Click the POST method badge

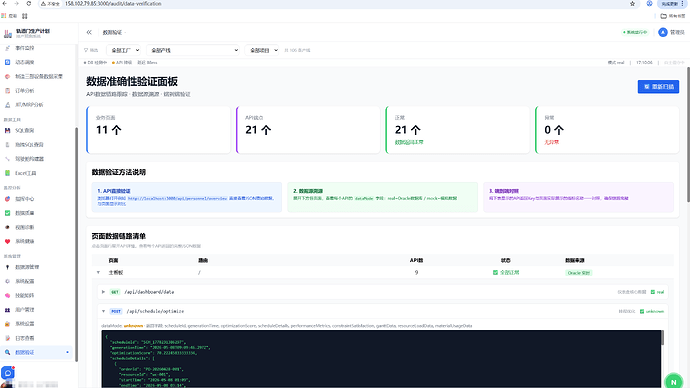[x=116, y=311]
